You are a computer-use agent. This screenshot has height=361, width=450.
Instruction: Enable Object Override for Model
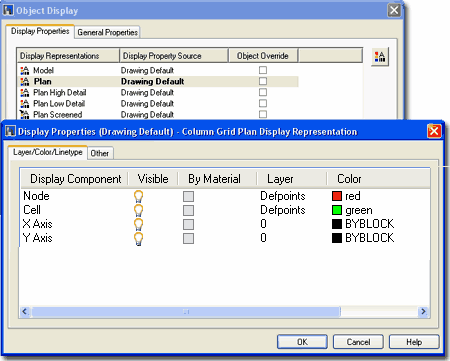click(263, 70)
